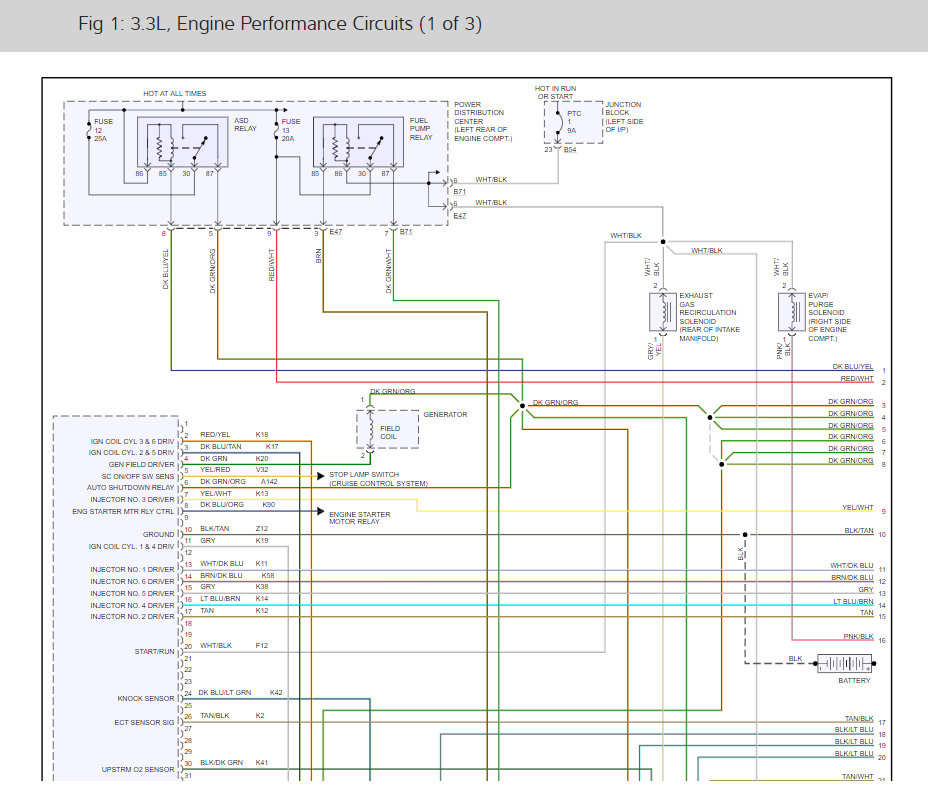
Task: Click the 'KNOCK SENSOR' pin label
Action: click(x=146, y=699)
